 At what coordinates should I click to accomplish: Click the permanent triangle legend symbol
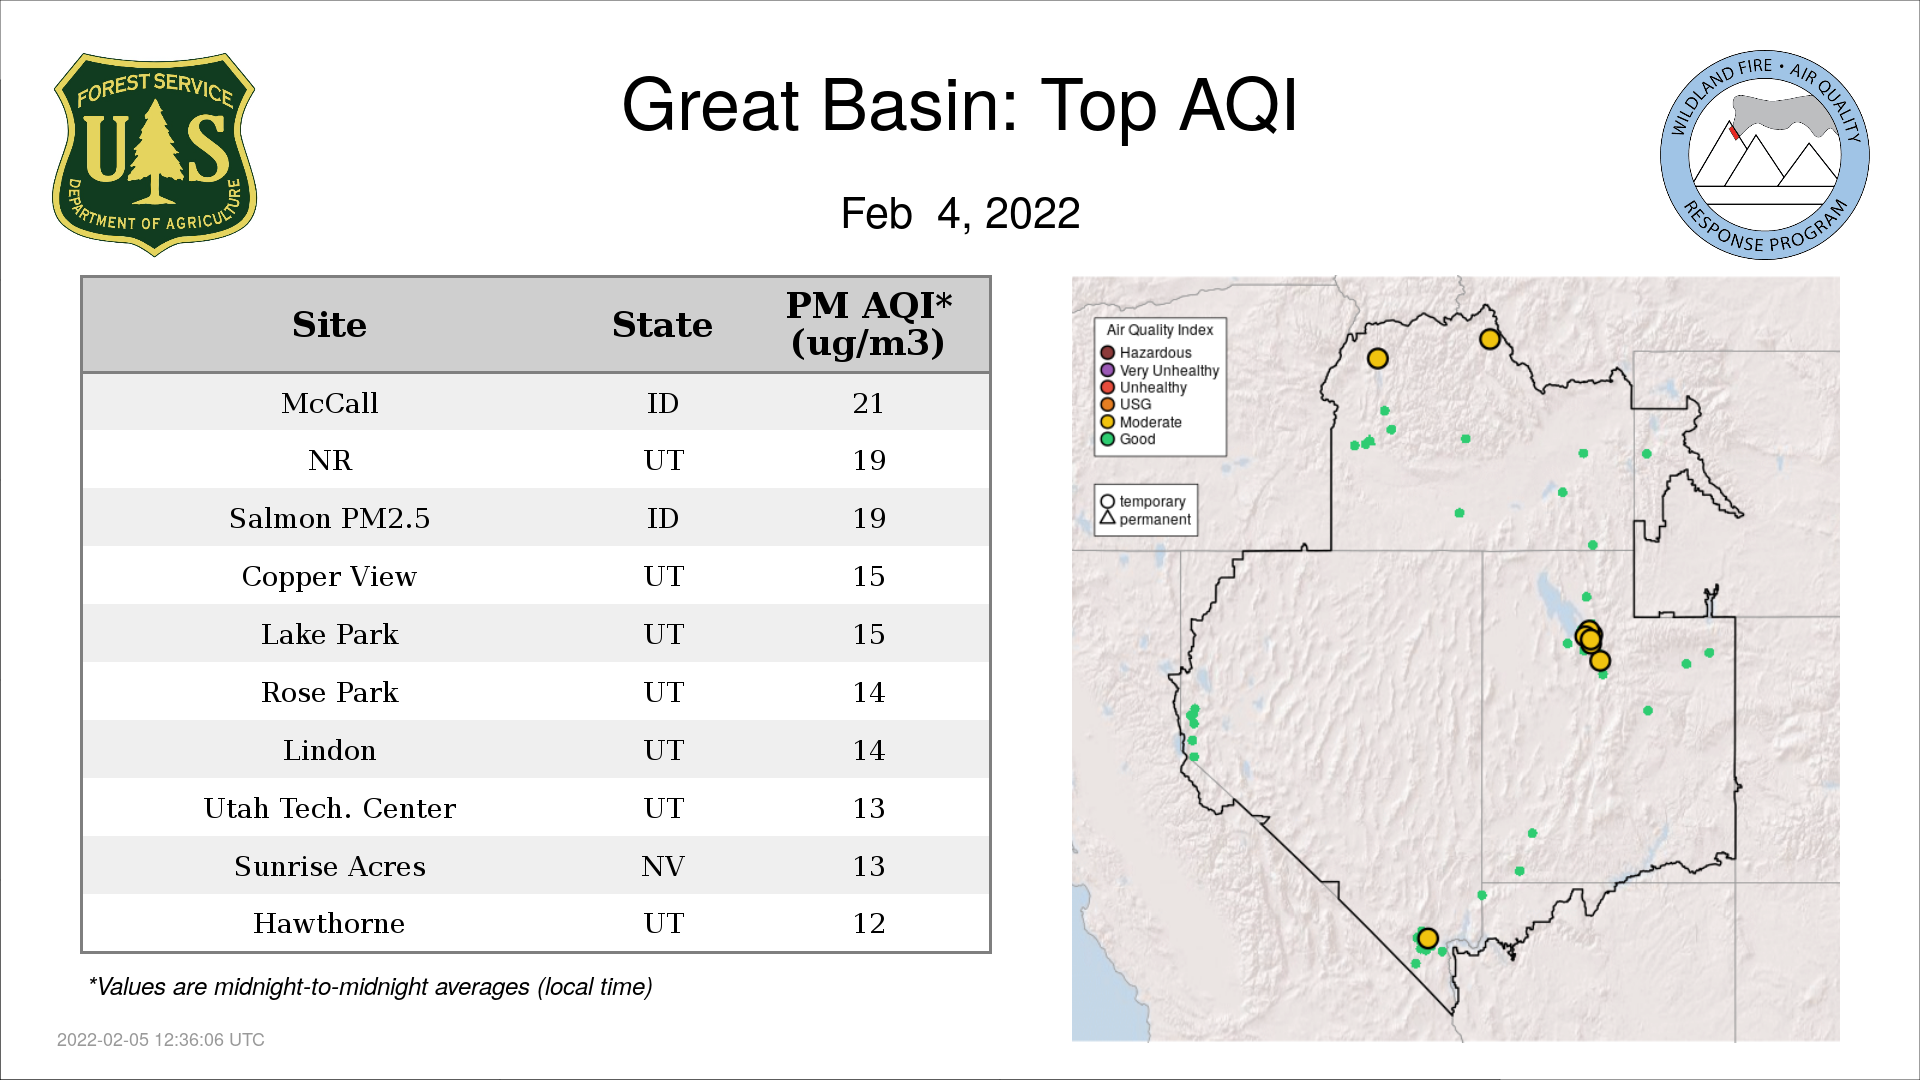(x=1107, y=518)
